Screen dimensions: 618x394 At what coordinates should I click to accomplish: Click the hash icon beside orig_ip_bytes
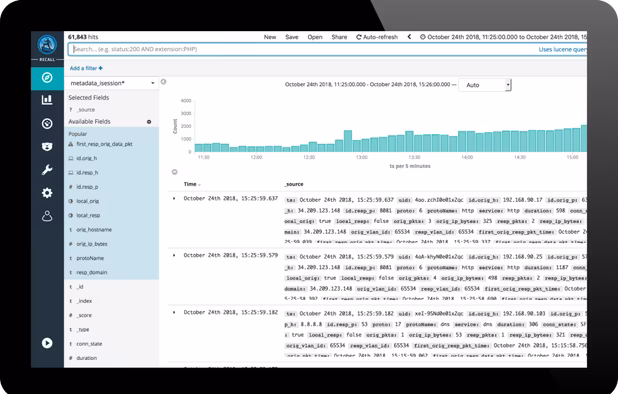pos(71,244)
